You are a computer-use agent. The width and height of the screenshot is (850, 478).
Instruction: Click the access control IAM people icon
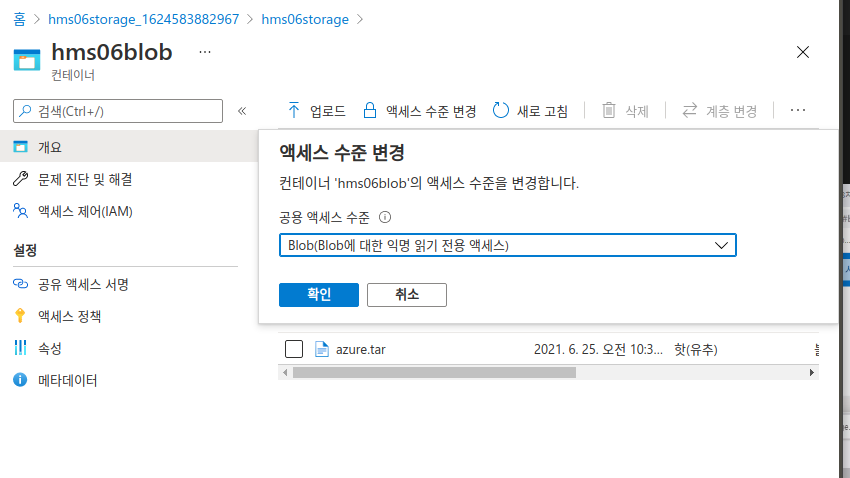21,211
